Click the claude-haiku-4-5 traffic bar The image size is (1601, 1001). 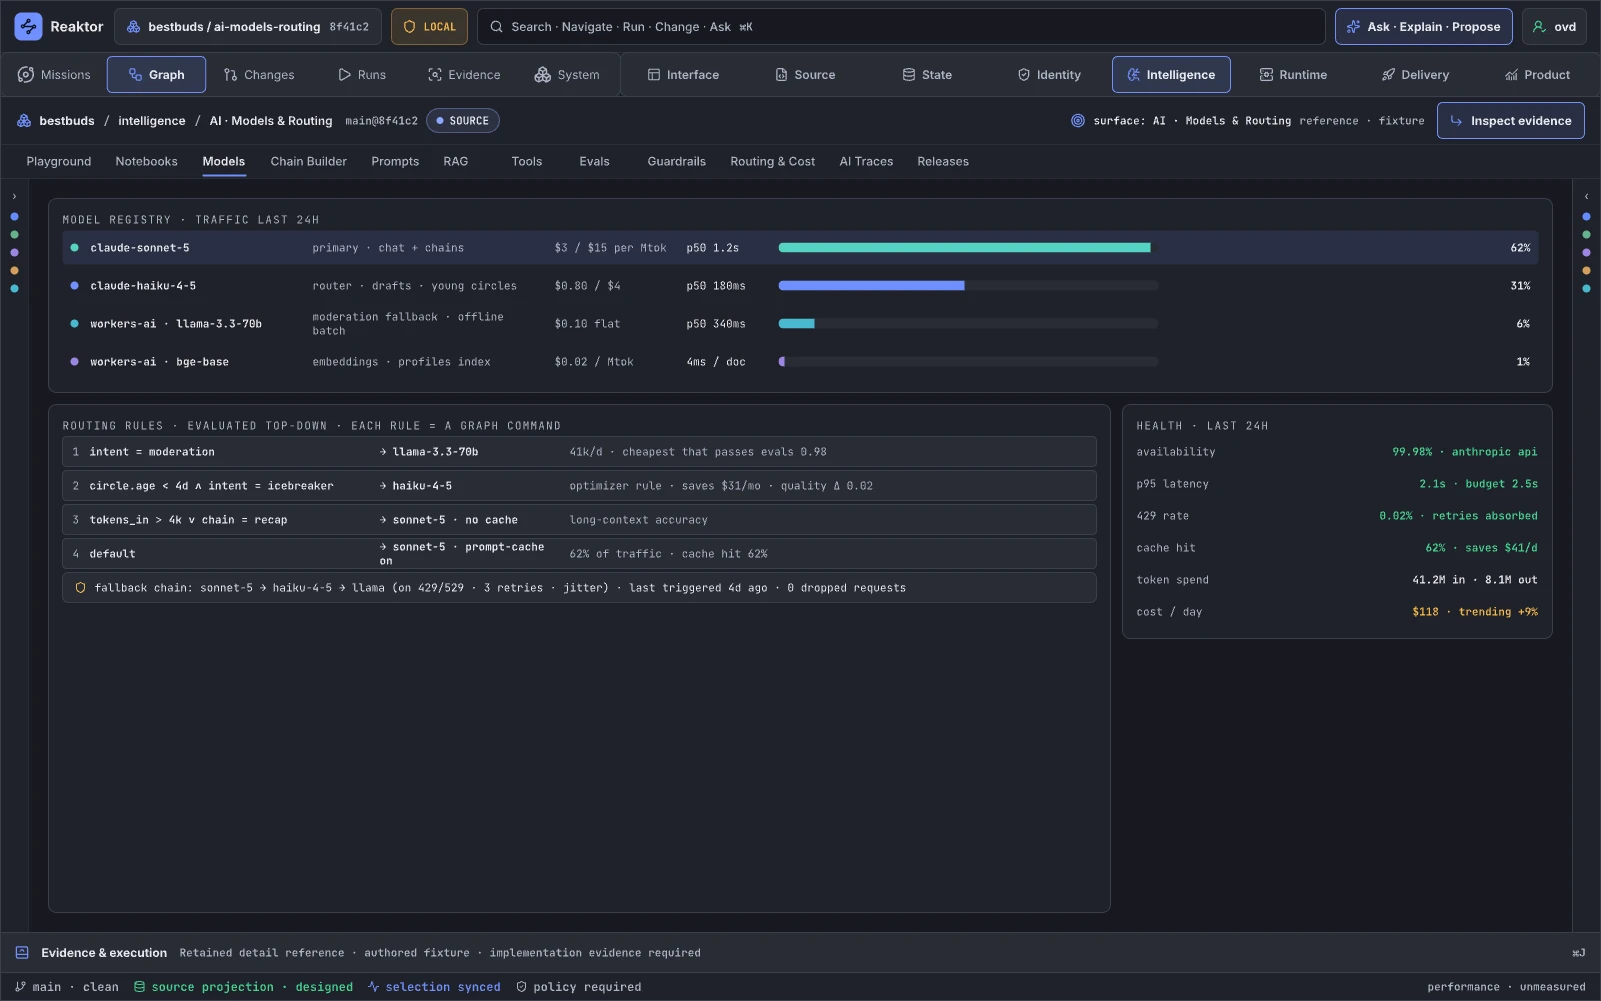point(968,286)
